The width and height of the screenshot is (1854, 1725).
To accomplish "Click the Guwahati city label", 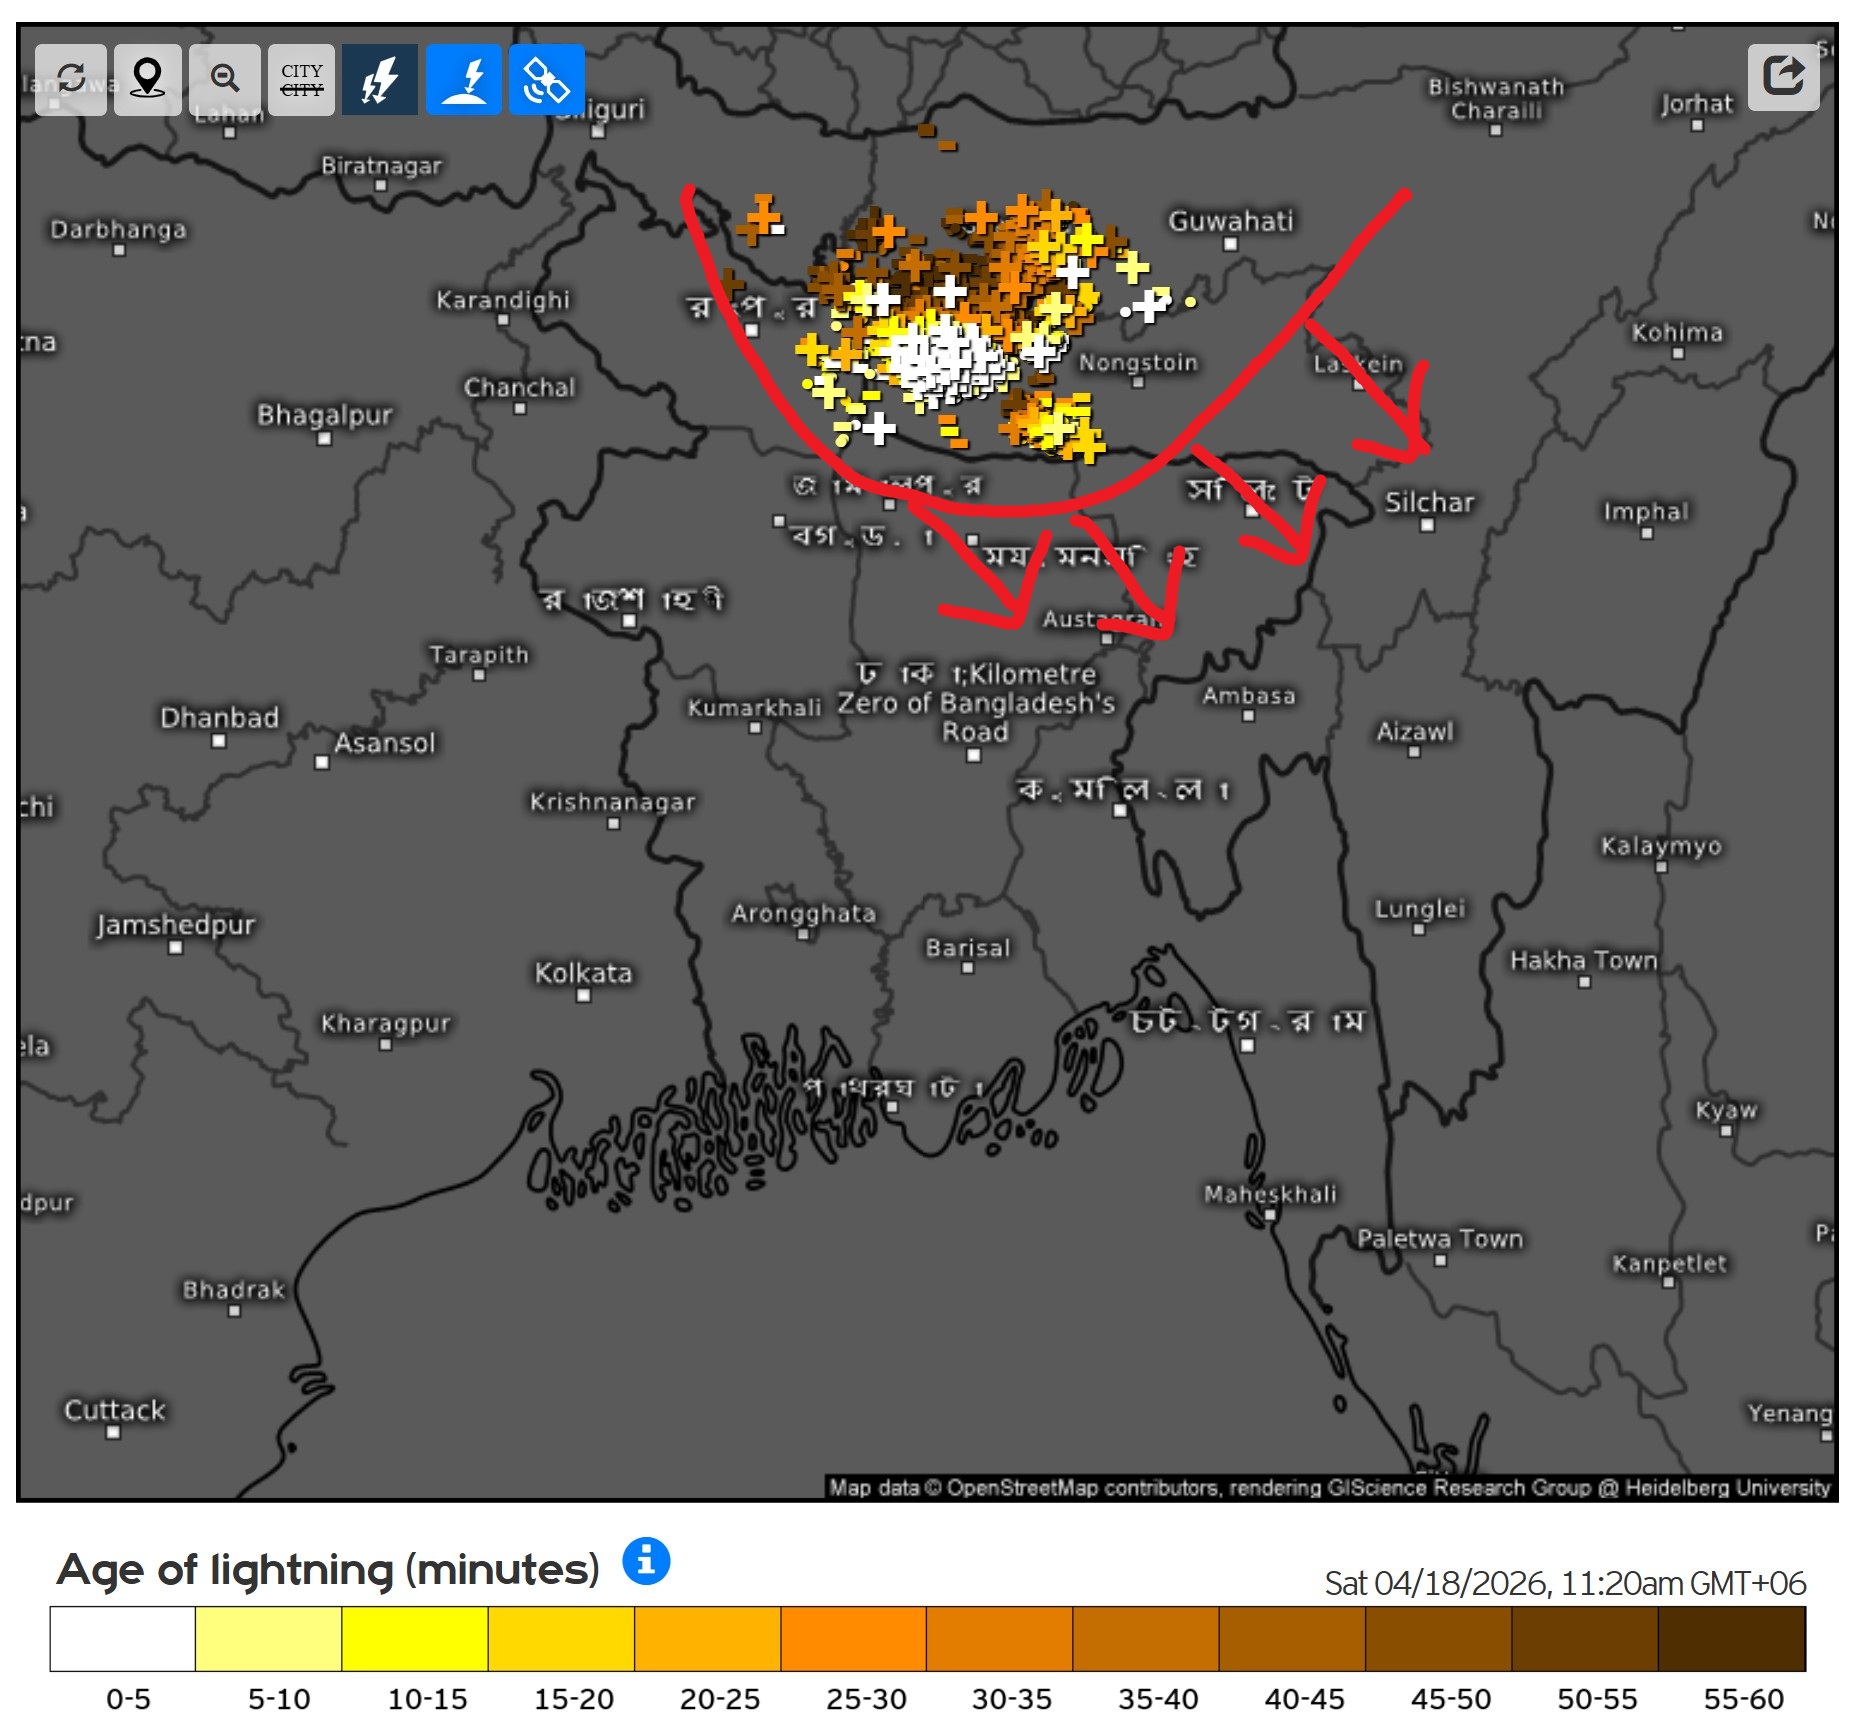I will pos(1231,221).
